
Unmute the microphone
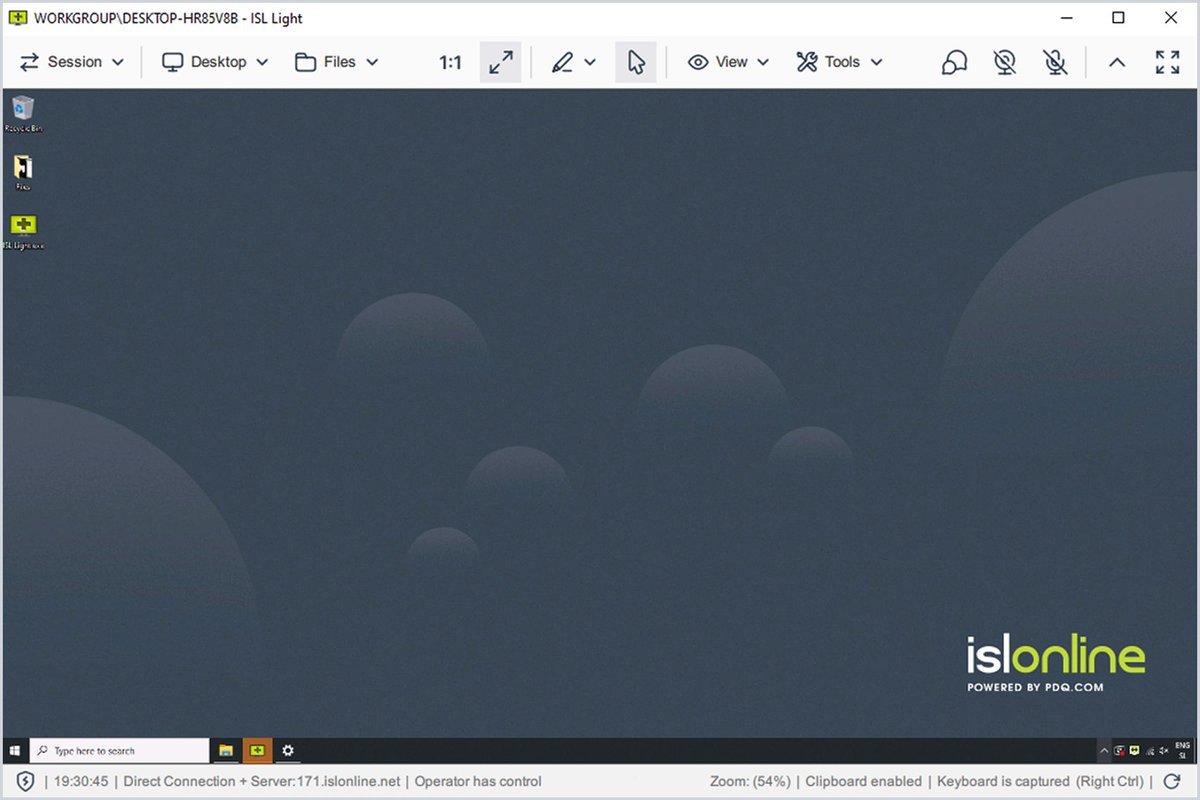1056,62
